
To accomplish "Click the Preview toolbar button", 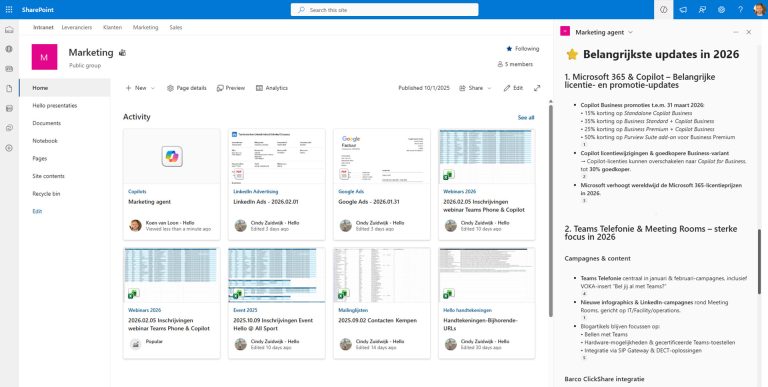I will coord(231,88).
